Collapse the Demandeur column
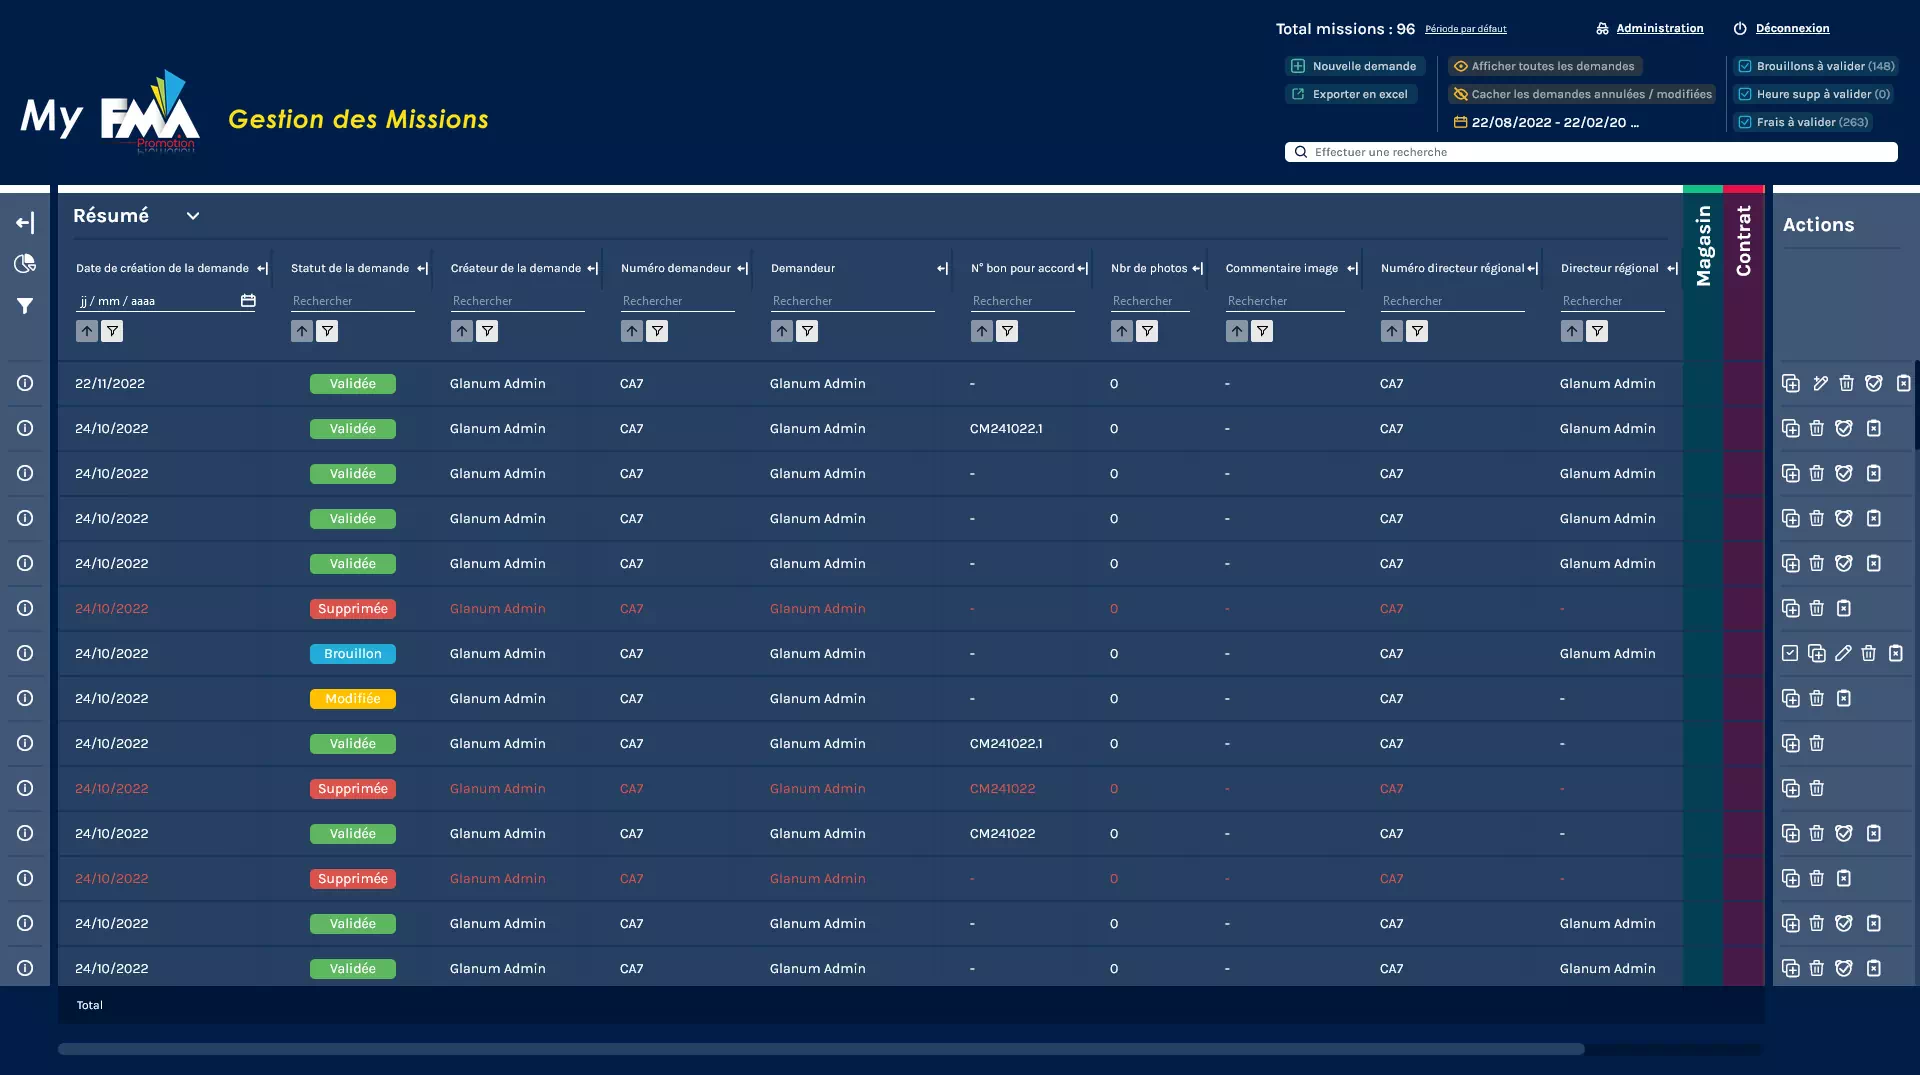The height and width of the screenshot is (1075, 1920). pyautogui.click(x=942, y=268)
